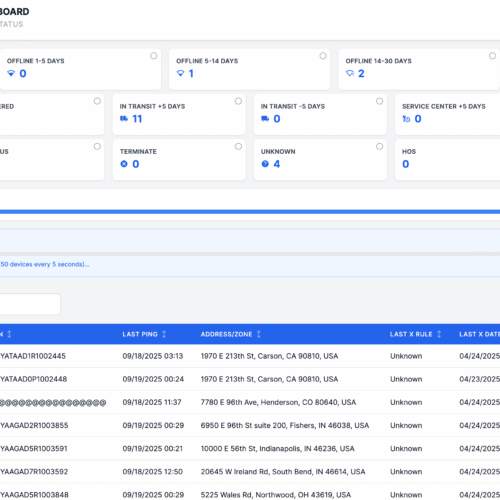Select the Offline 5-14 Days radio button
This screenshot has width=500, height=500.
pos(323,56)
